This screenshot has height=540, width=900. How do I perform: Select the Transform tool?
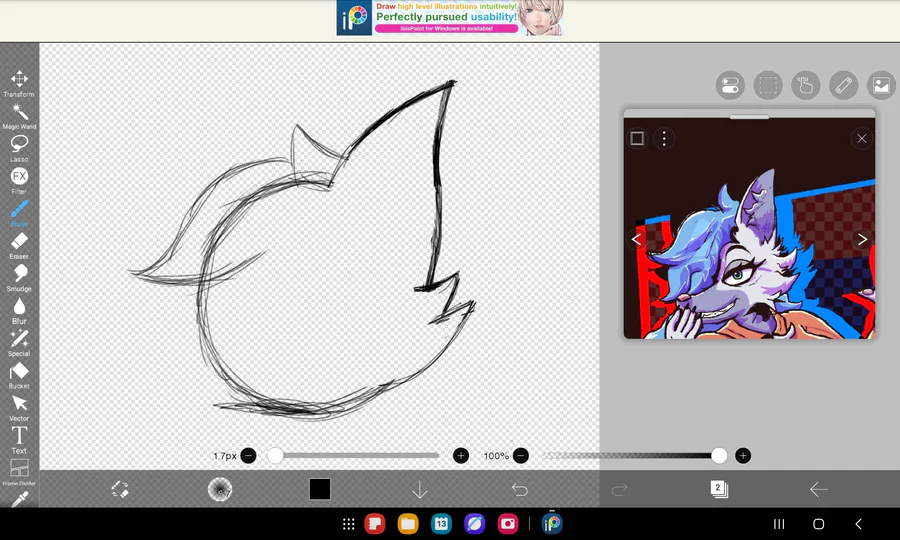[19, 83]
